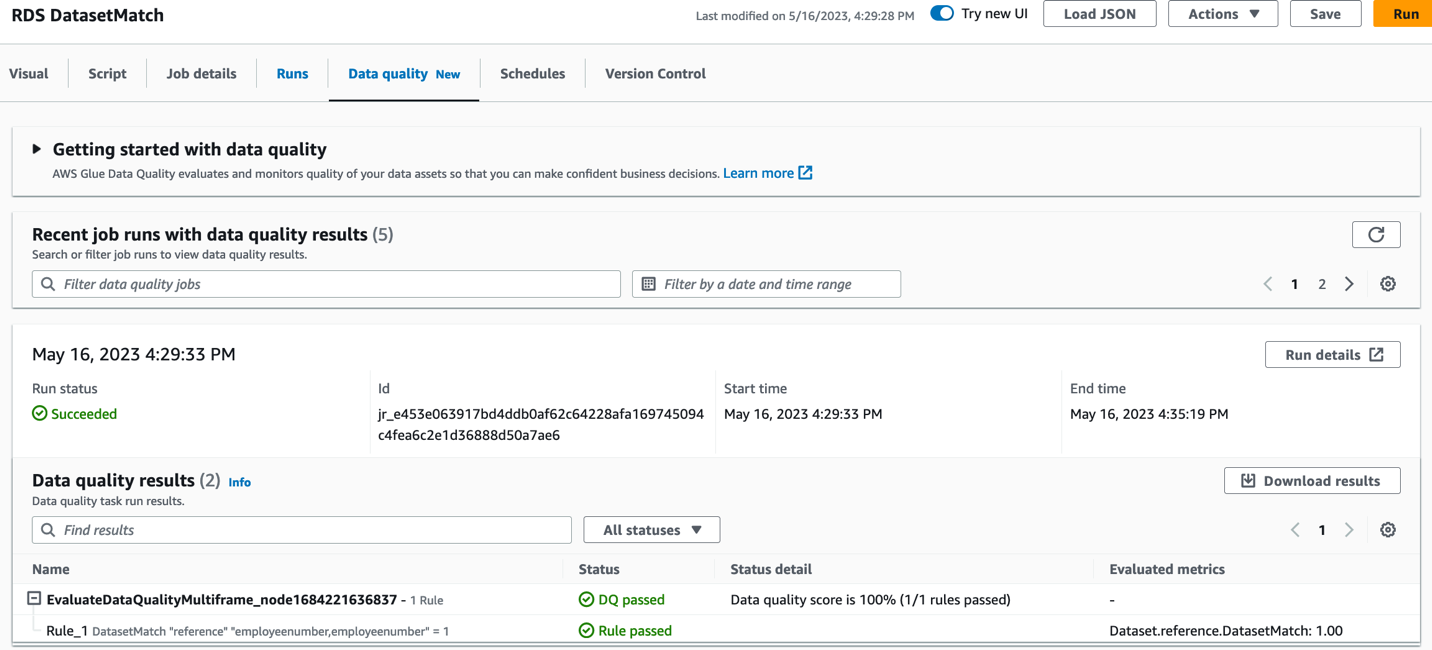Refresh the recent job runs list
The height and width of the screenshot is (650, 1432).
tap(1376, 234)
